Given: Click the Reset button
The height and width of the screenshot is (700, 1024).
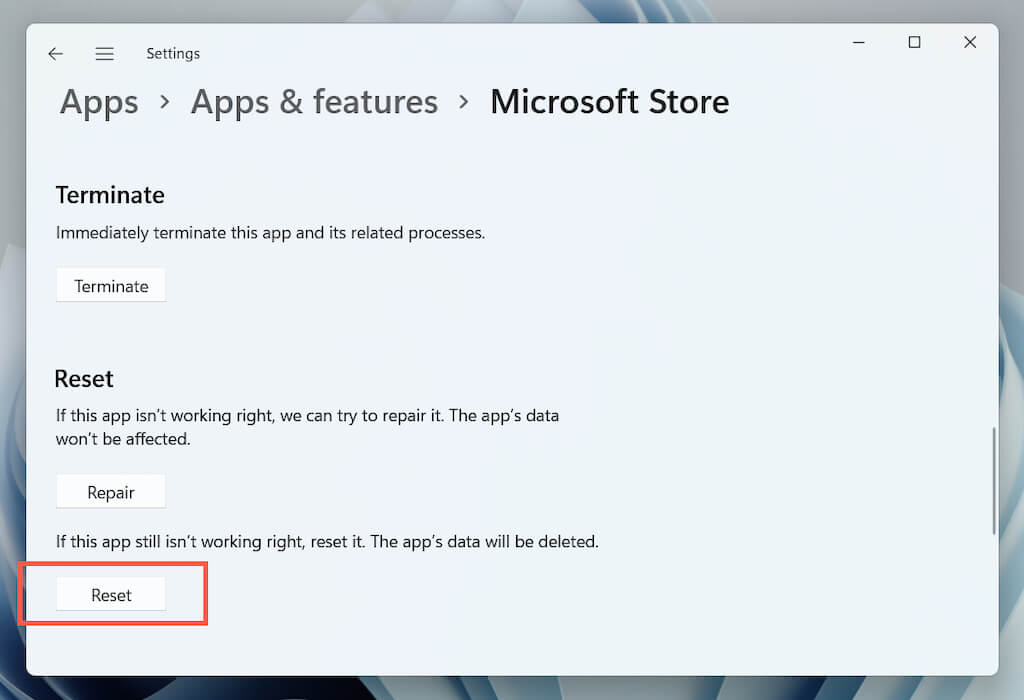Looking at the screenshot, I should click(111, 595).
